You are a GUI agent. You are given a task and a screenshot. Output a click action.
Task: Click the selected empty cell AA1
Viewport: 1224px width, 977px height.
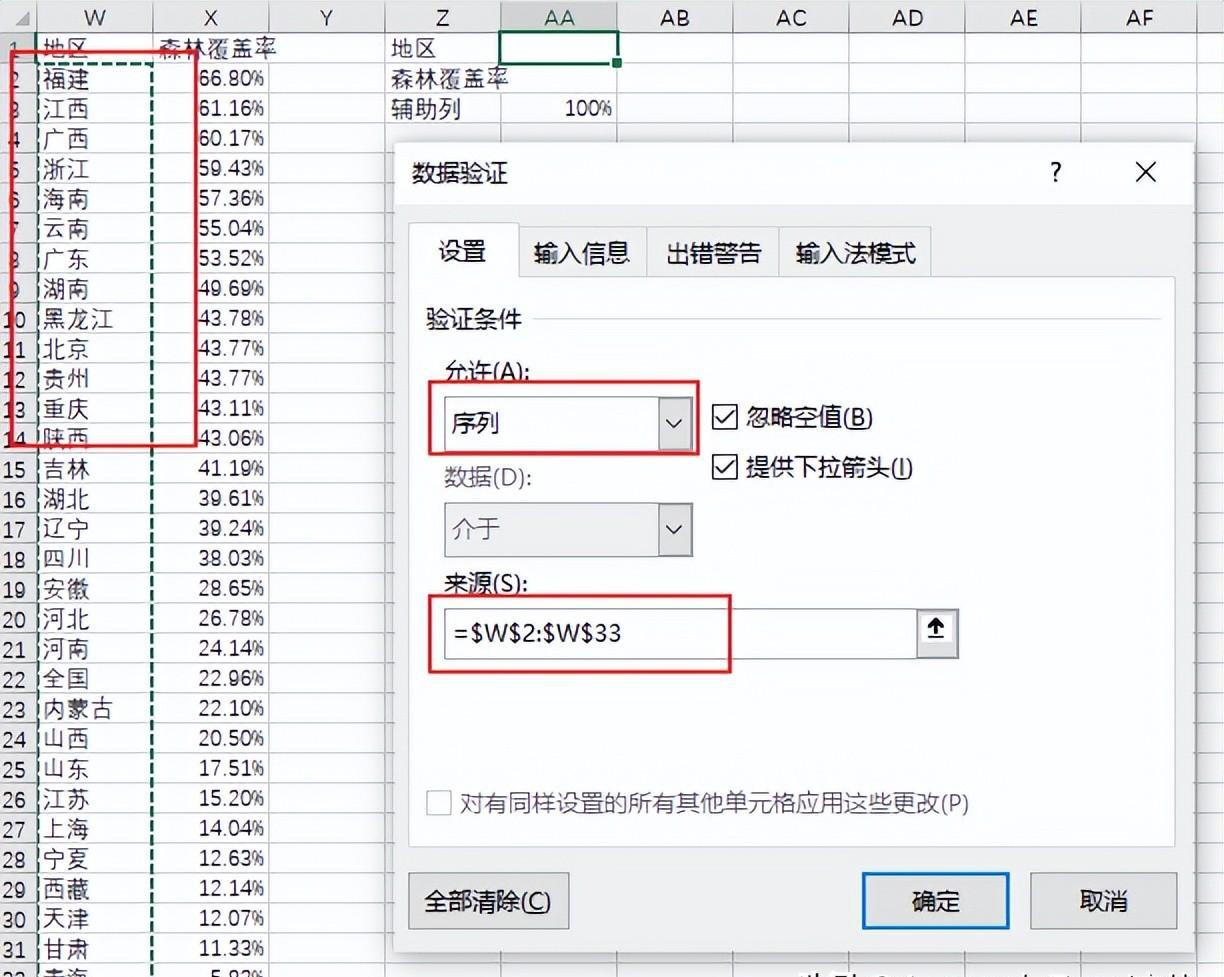[559, 48]
